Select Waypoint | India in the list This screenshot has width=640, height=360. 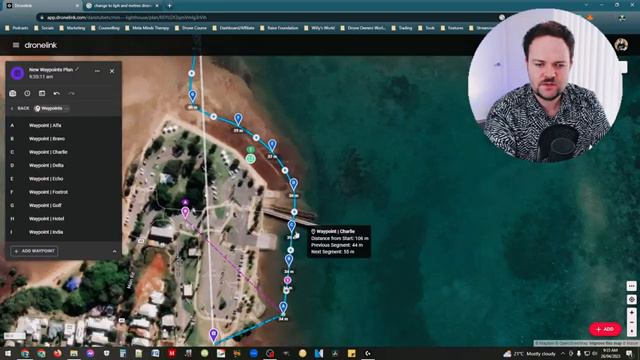(x=63, y=232)
